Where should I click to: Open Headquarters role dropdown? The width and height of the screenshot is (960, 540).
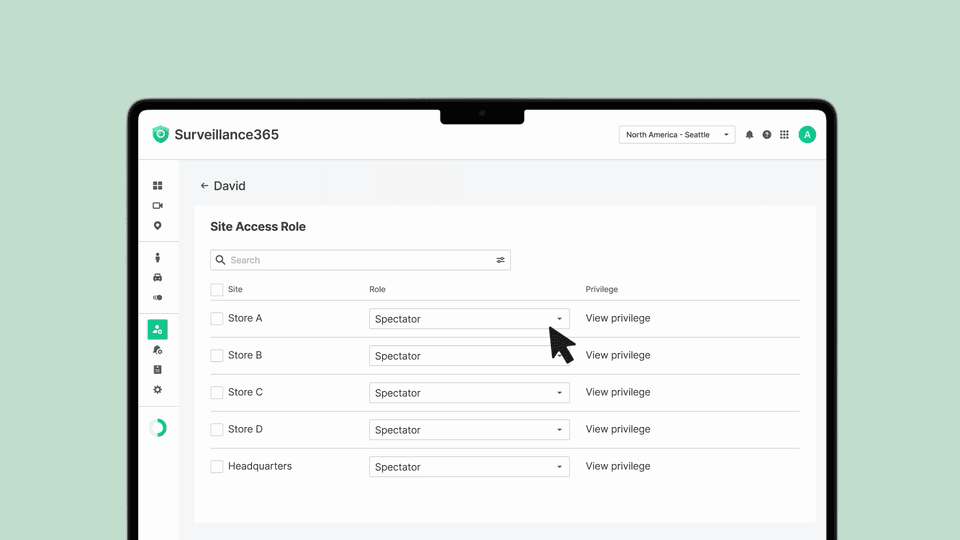469,467
